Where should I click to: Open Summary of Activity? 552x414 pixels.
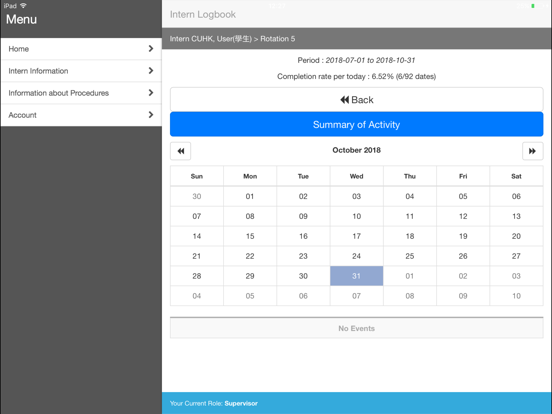click(357, 124)
